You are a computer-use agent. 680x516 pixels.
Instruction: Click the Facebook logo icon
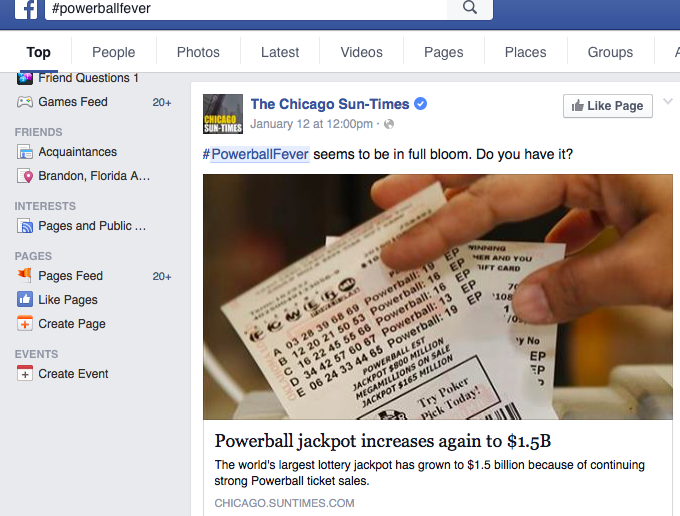point(26,9)
